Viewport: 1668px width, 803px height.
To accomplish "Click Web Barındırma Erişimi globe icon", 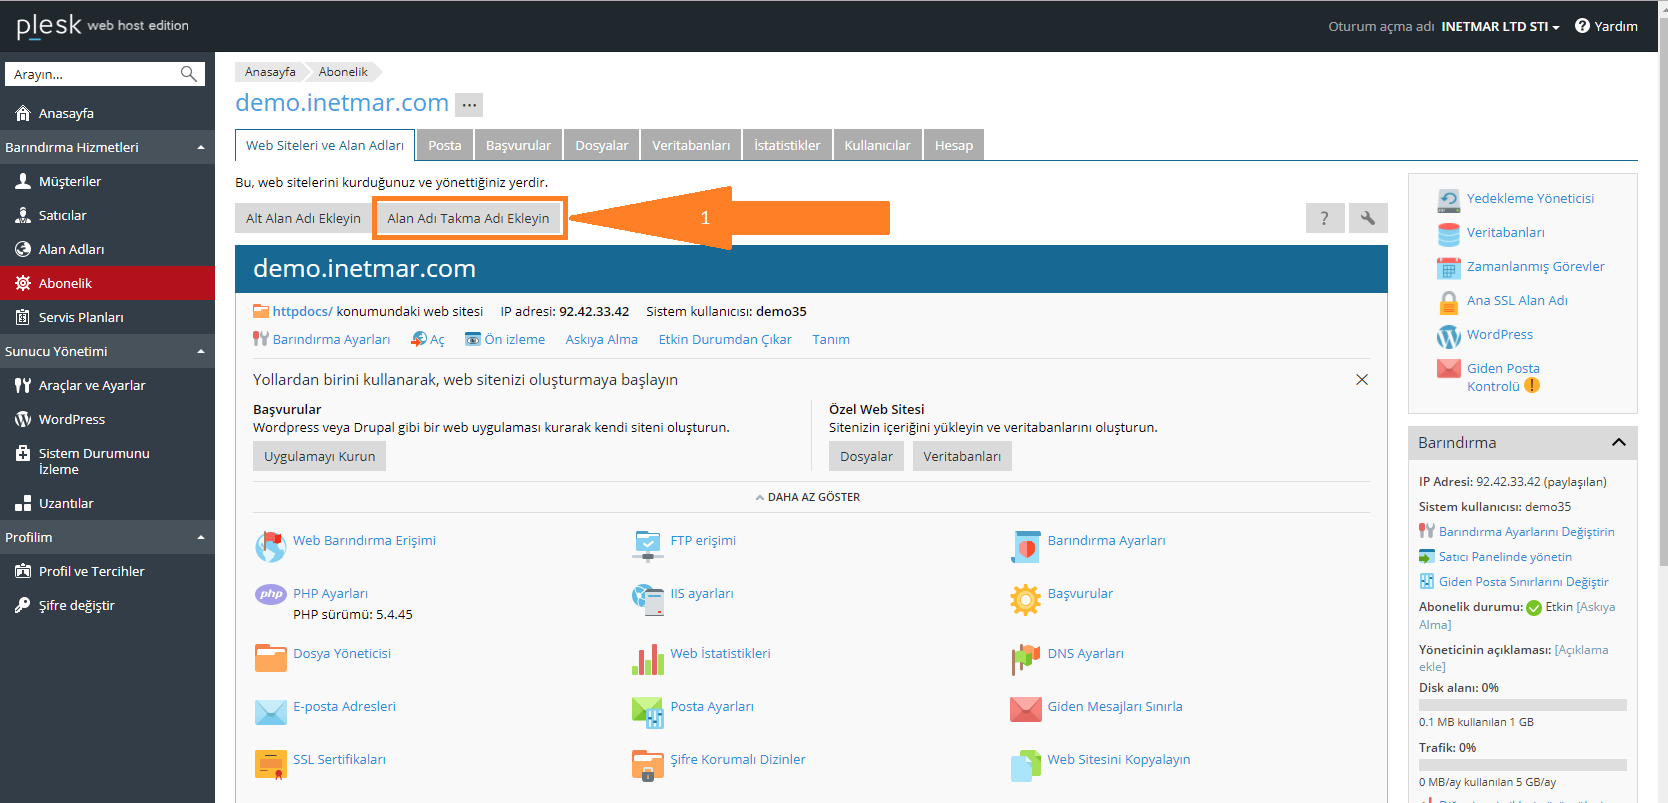I will 271,546.
